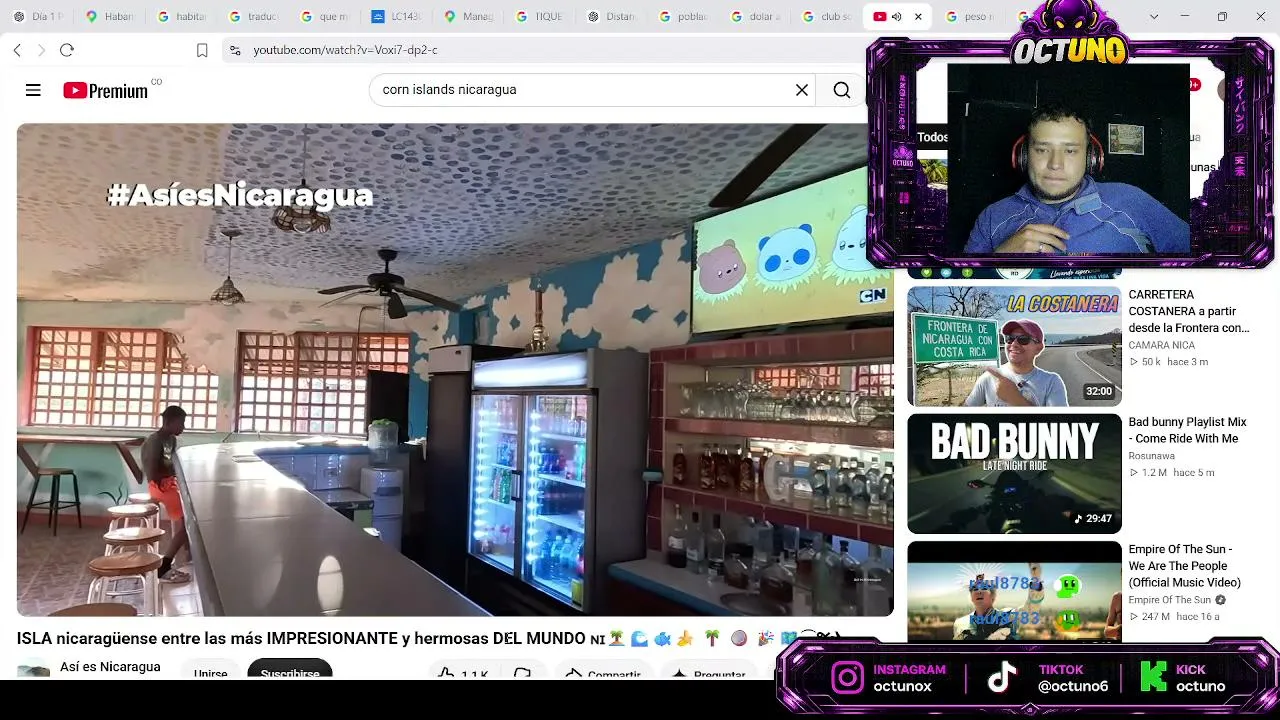
Task: Open the Bad Bunny Late Night Ride thumbnail
Action: [x=1014, y=474]
